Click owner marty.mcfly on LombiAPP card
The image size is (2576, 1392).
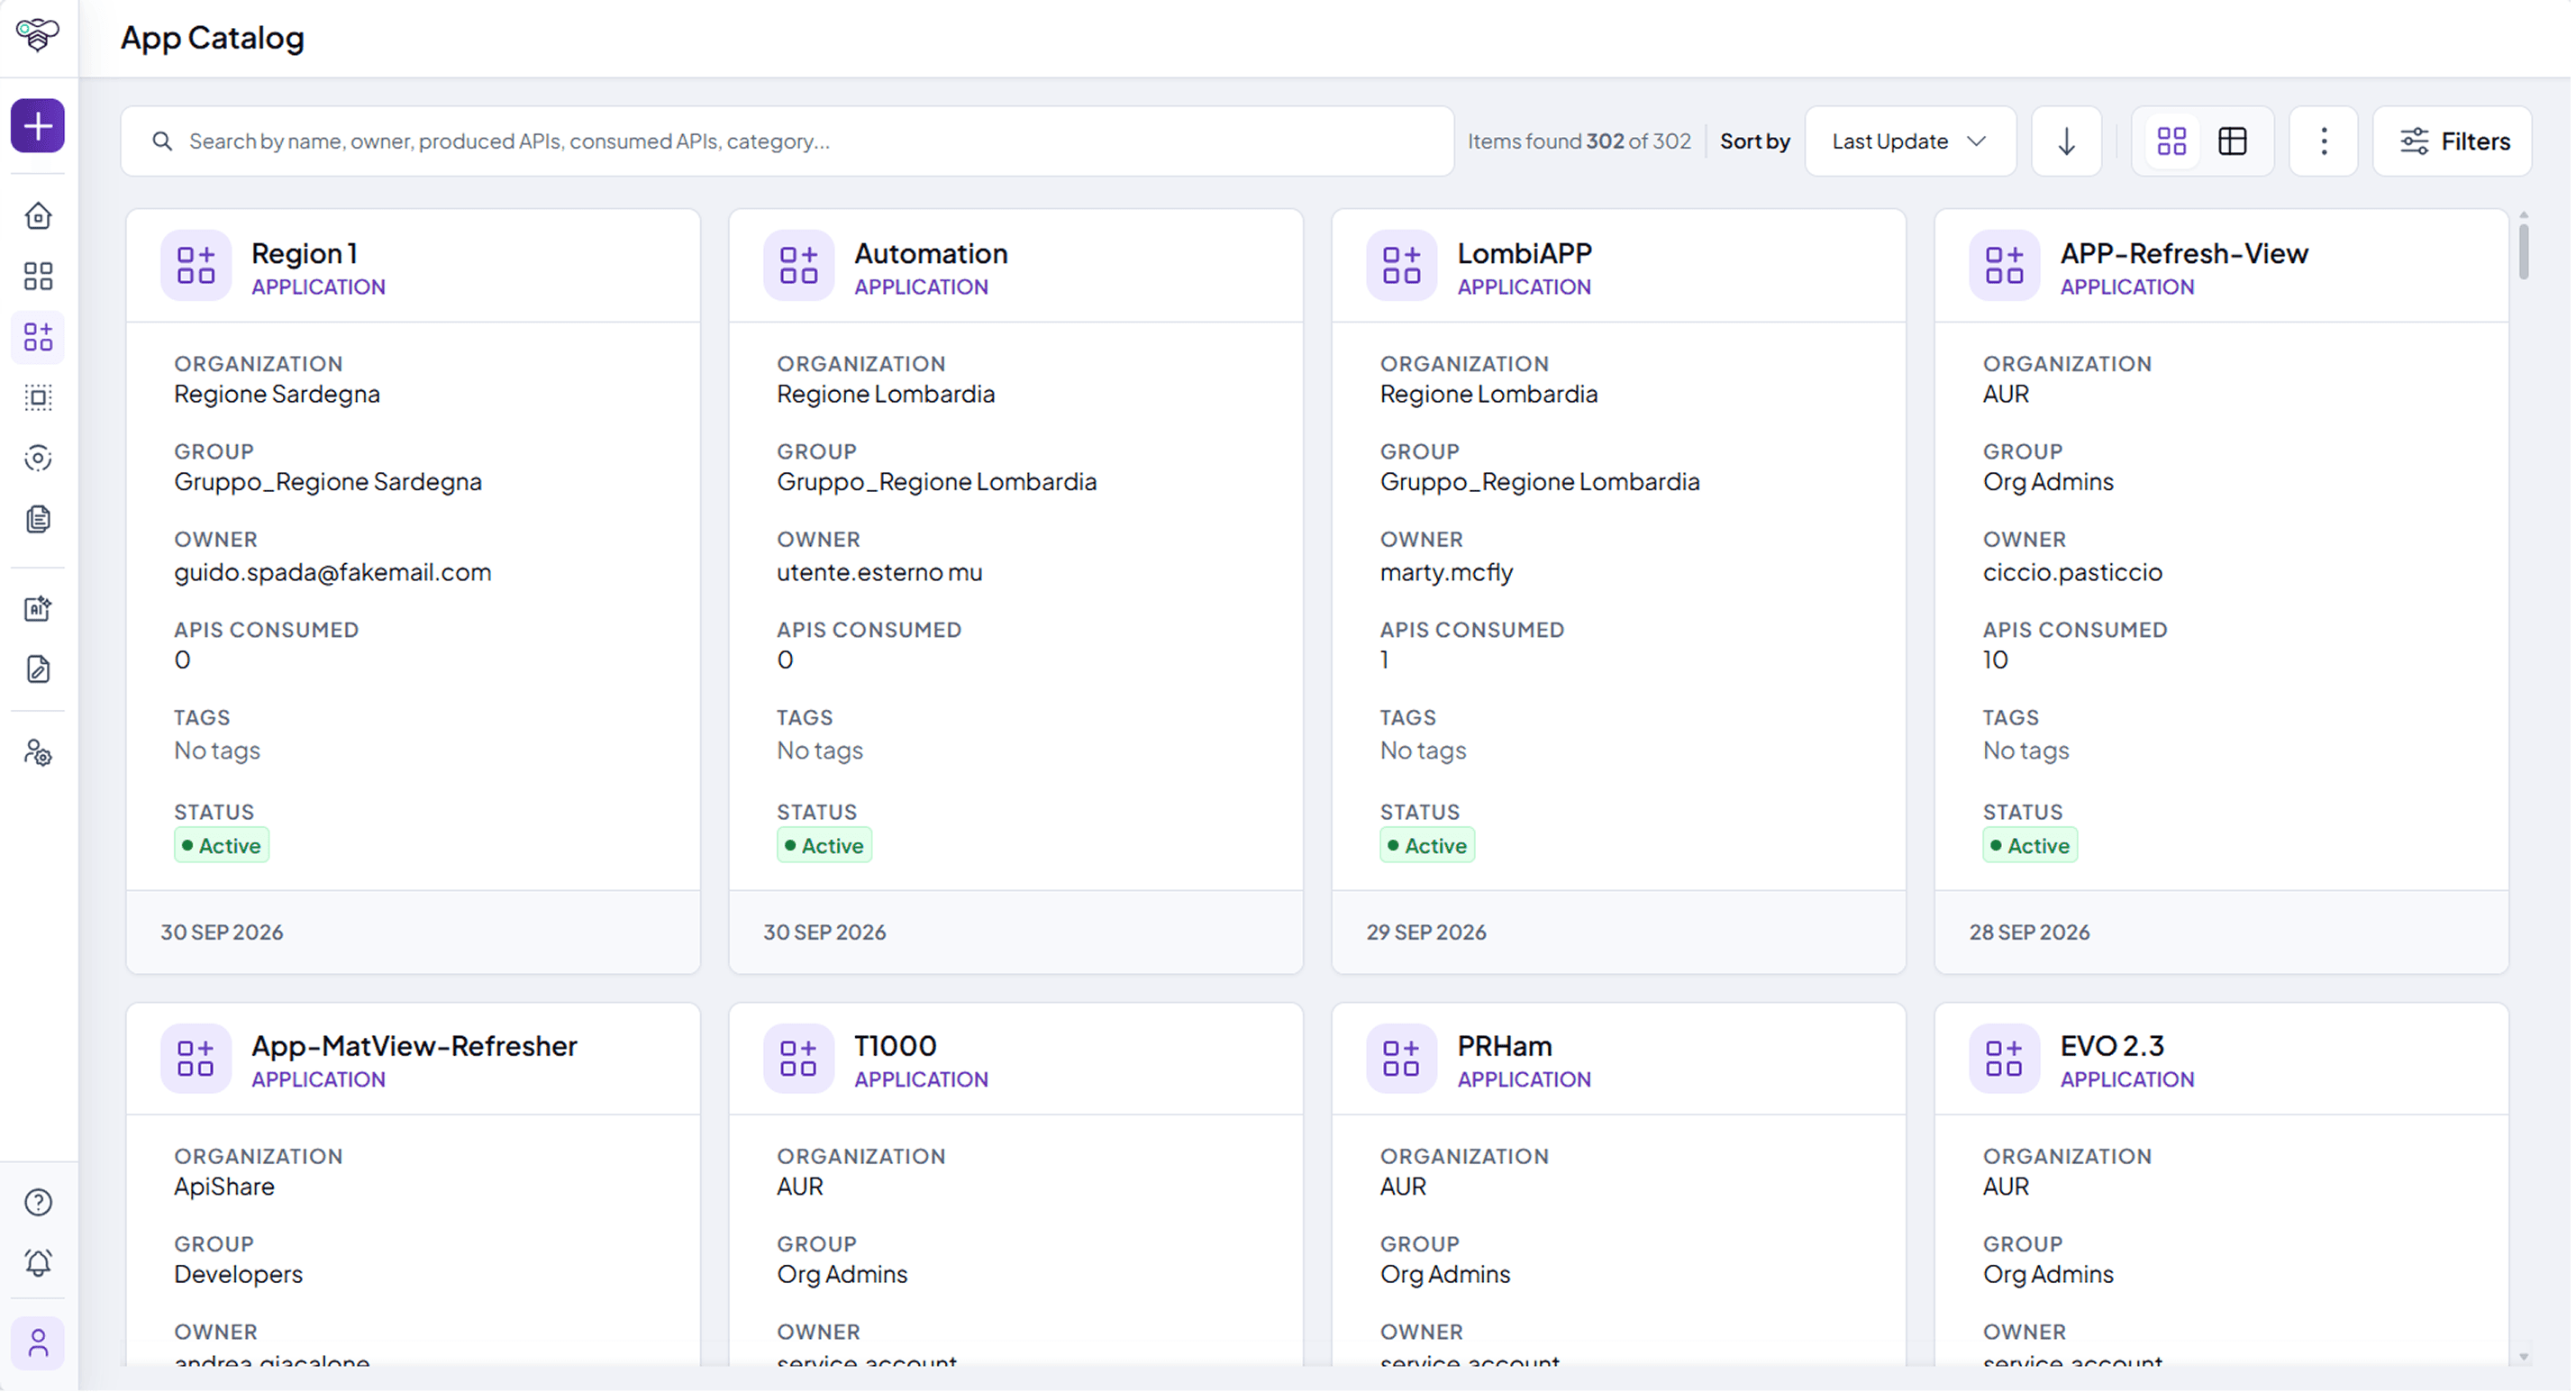1448,572
